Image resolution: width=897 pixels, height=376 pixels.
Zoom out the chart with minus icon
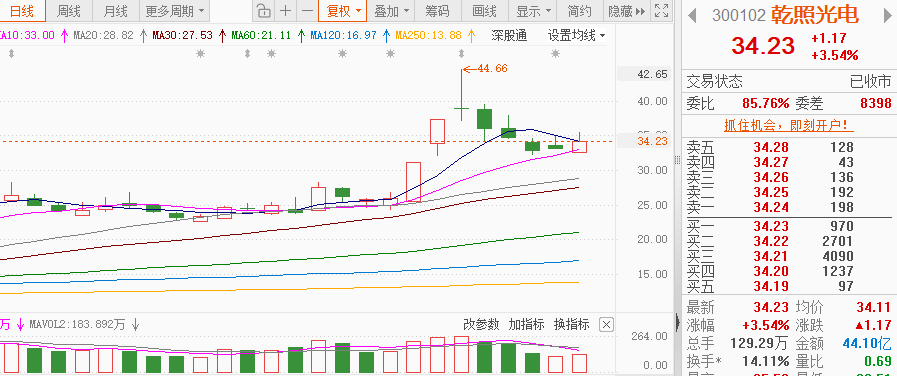(x=307, y=11)
